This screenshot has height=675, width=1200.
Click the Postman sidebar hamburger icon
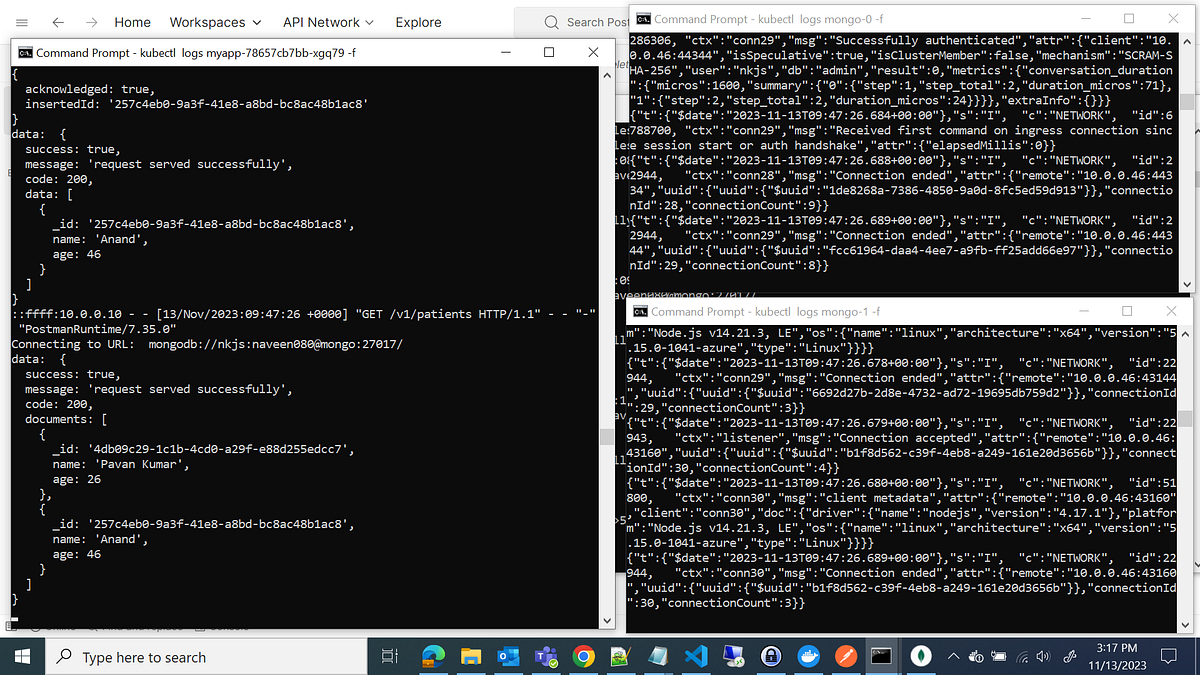[22, 21]
